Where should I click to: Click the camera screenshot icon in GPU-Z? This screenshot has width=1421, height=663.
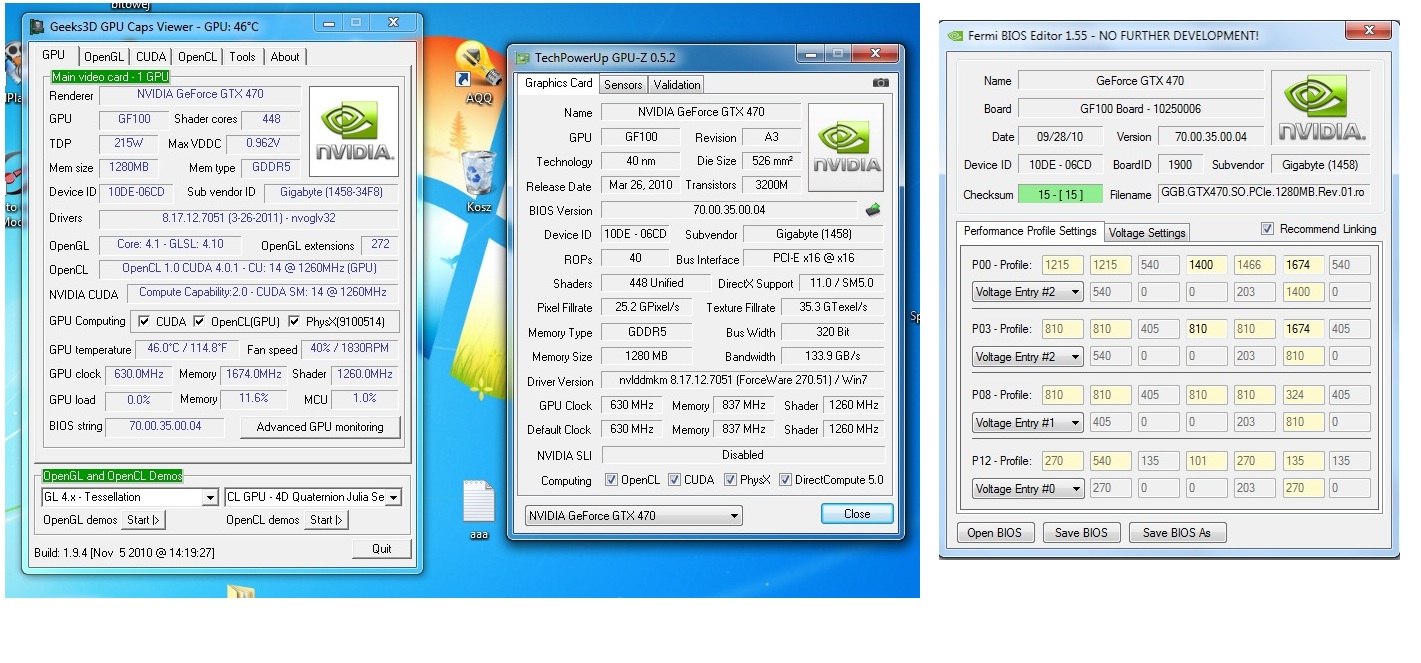coord(880,83)
